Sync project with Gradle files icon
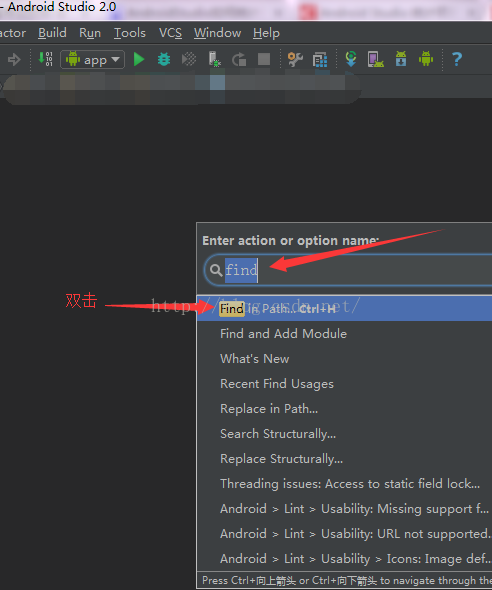This screenshot has height=590, width=492. [351, 59]
